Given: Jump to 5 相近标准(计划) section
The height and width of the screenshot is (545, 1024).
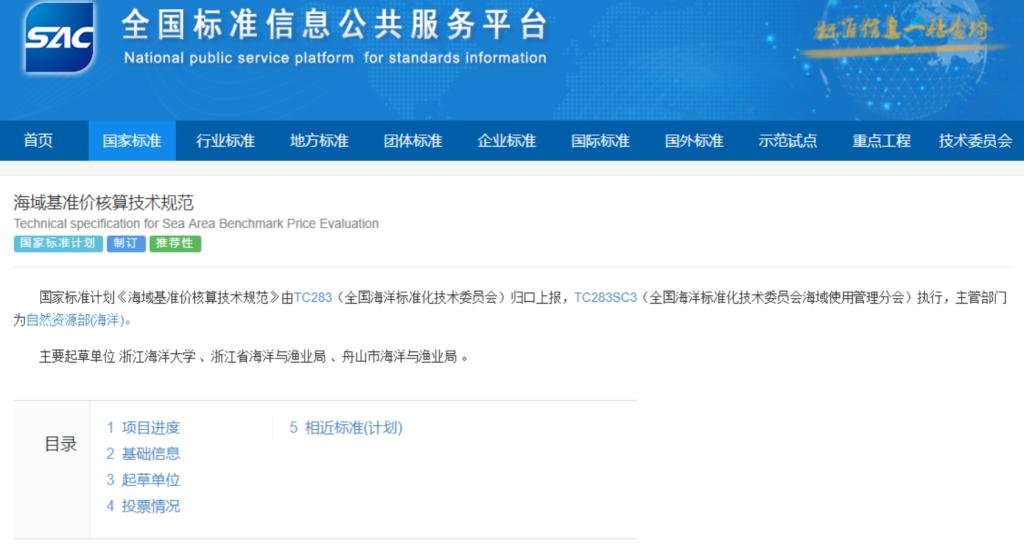Looking at the screenshot, I should pos(346,428).
